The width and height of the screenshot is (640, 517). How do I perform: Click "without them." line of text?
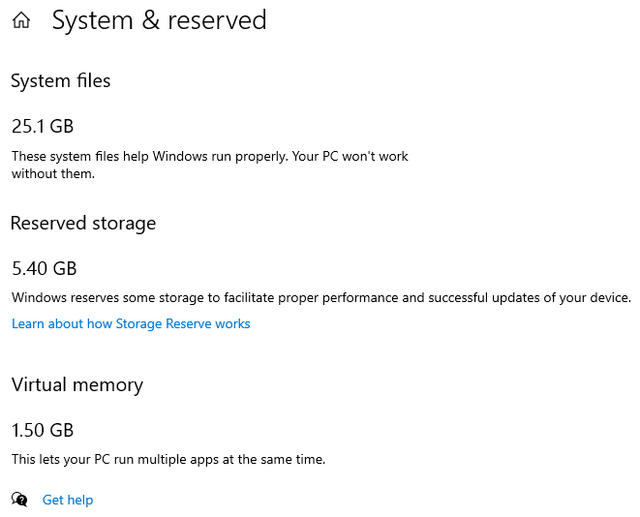(x=53, y=174)
